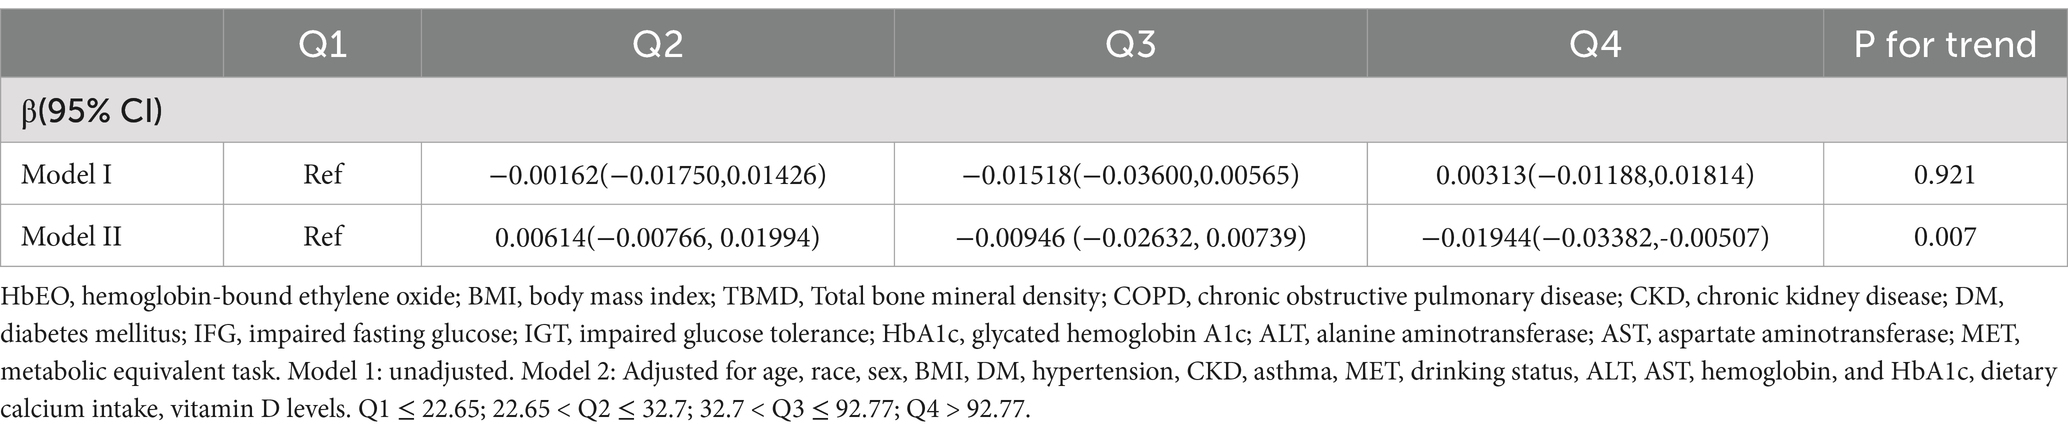The image size is (2068, 437).
Task: Click Model II Q3 value −0.00946
Action: tap(1130, 237)
